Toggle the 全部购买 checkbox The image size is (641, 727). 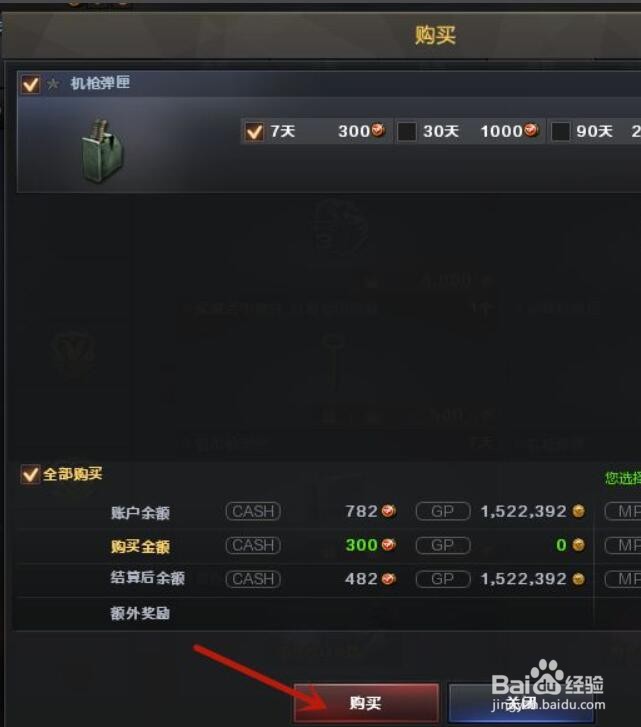point(30,474)
